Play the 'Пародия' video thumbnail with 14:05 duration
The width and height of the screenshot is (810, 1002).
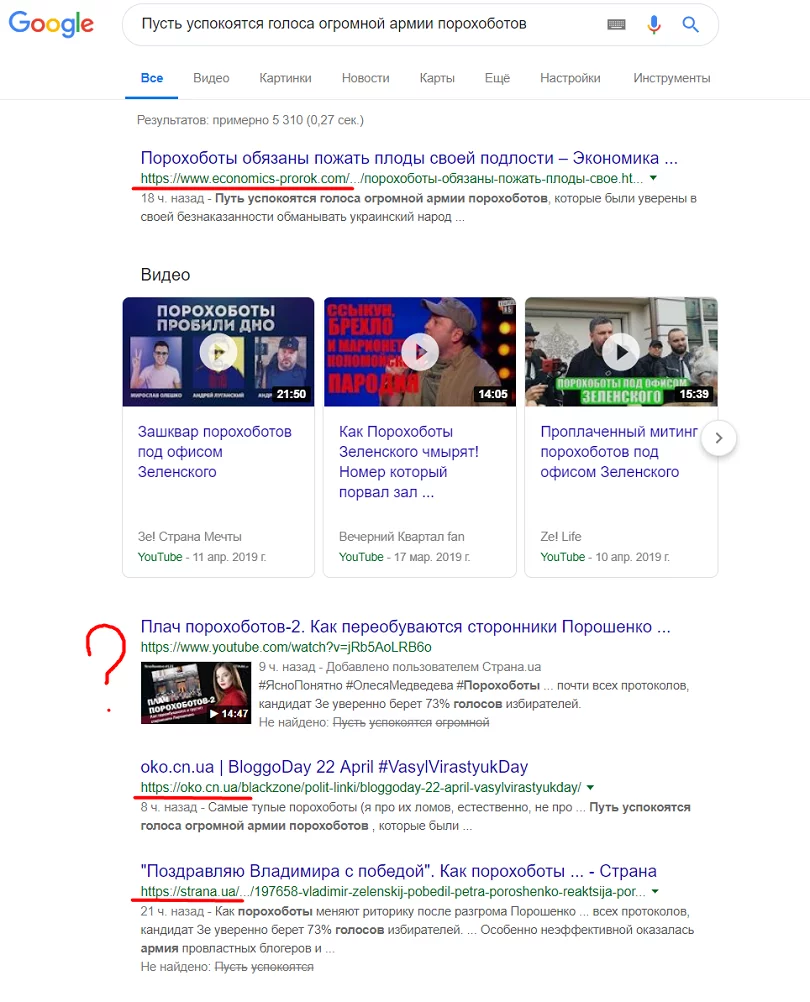(420, 351)
